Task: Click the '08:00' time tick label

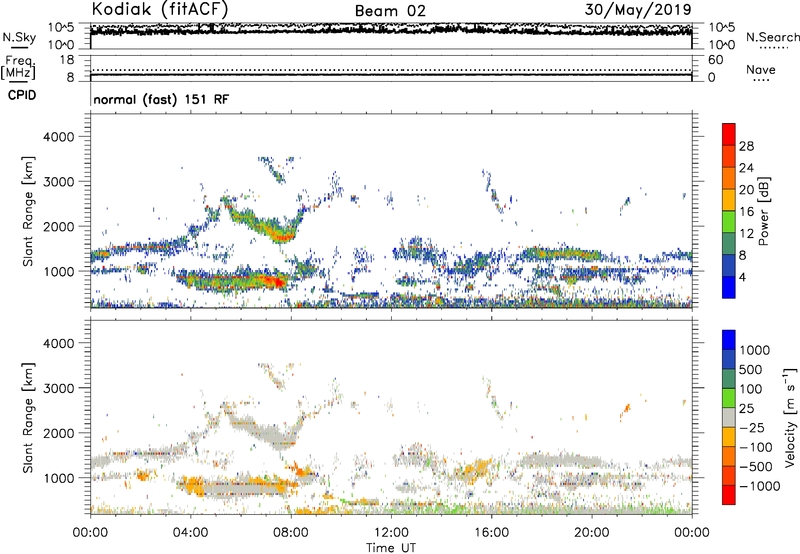Action: coord(291,533)
